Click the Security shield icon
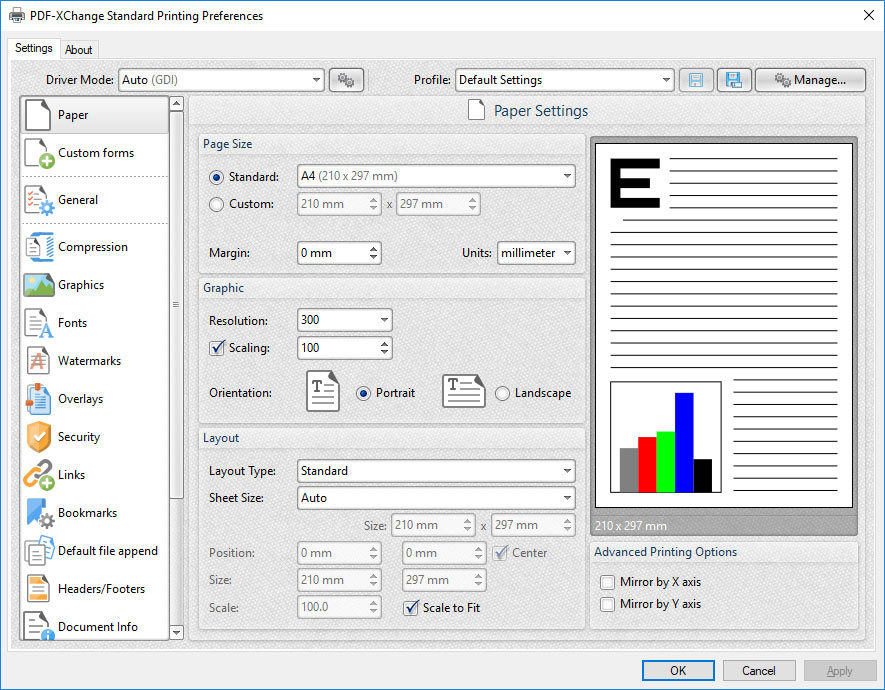Image resolution: width=885 pixels, height=690 pixels. [37, 437]
